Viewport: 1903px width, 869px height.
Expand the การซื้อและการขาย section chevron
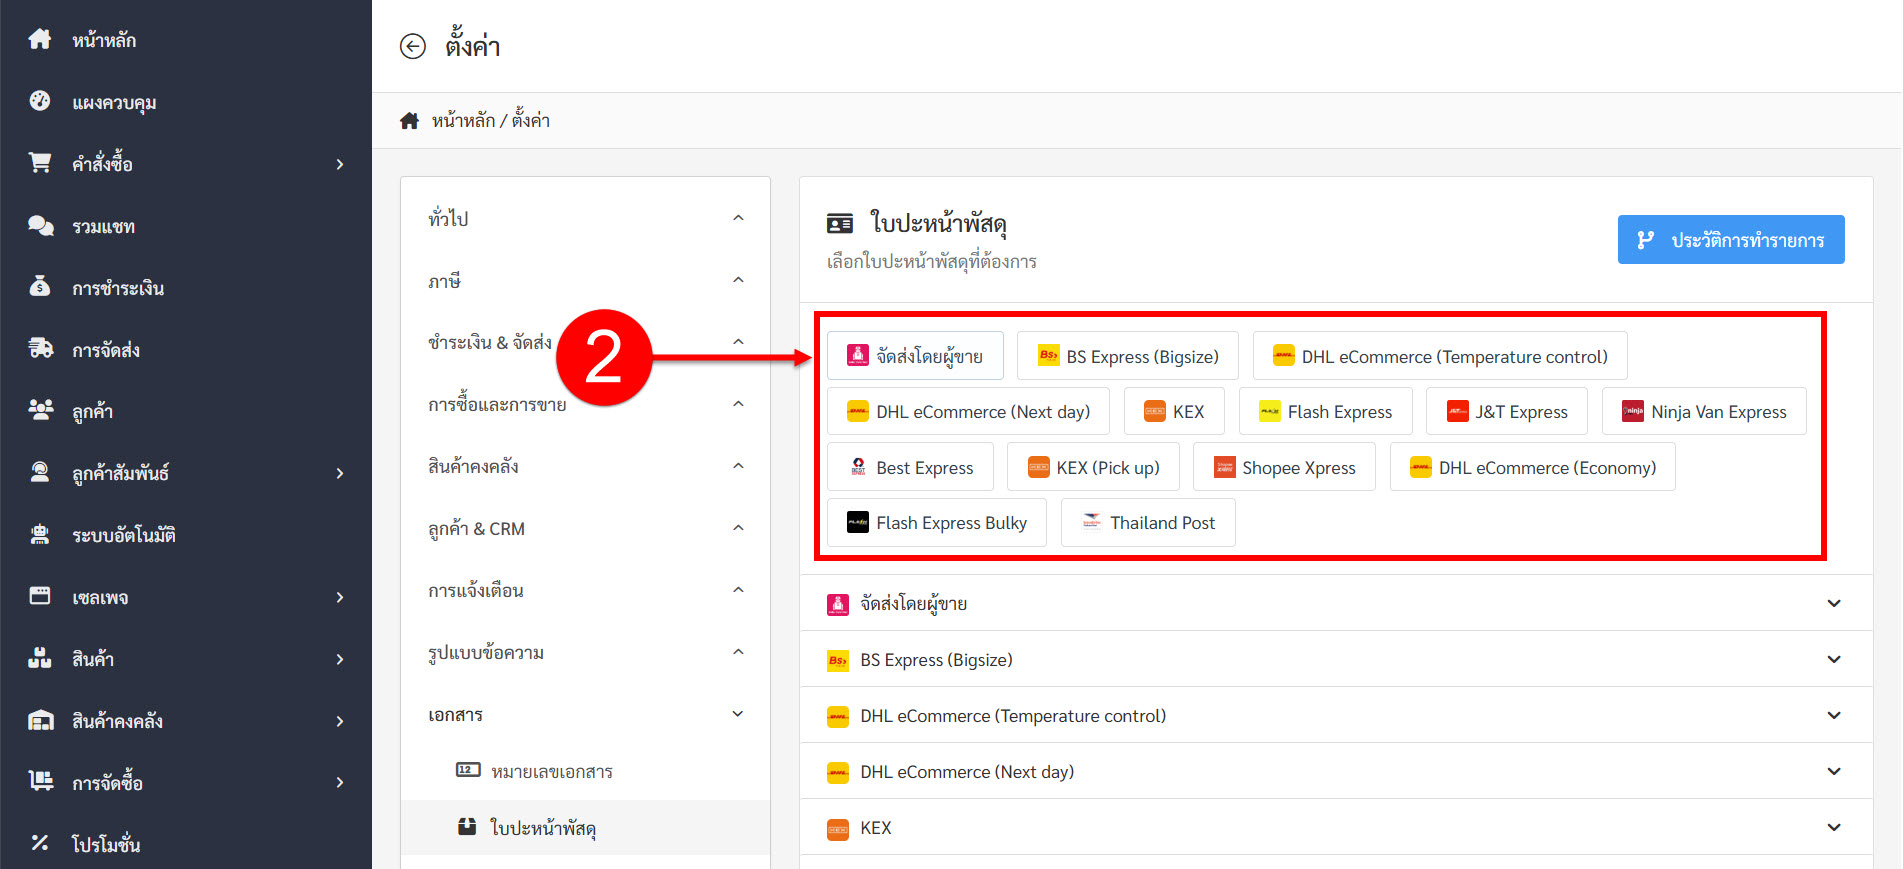pyautogui.click(x=738, y=404)
